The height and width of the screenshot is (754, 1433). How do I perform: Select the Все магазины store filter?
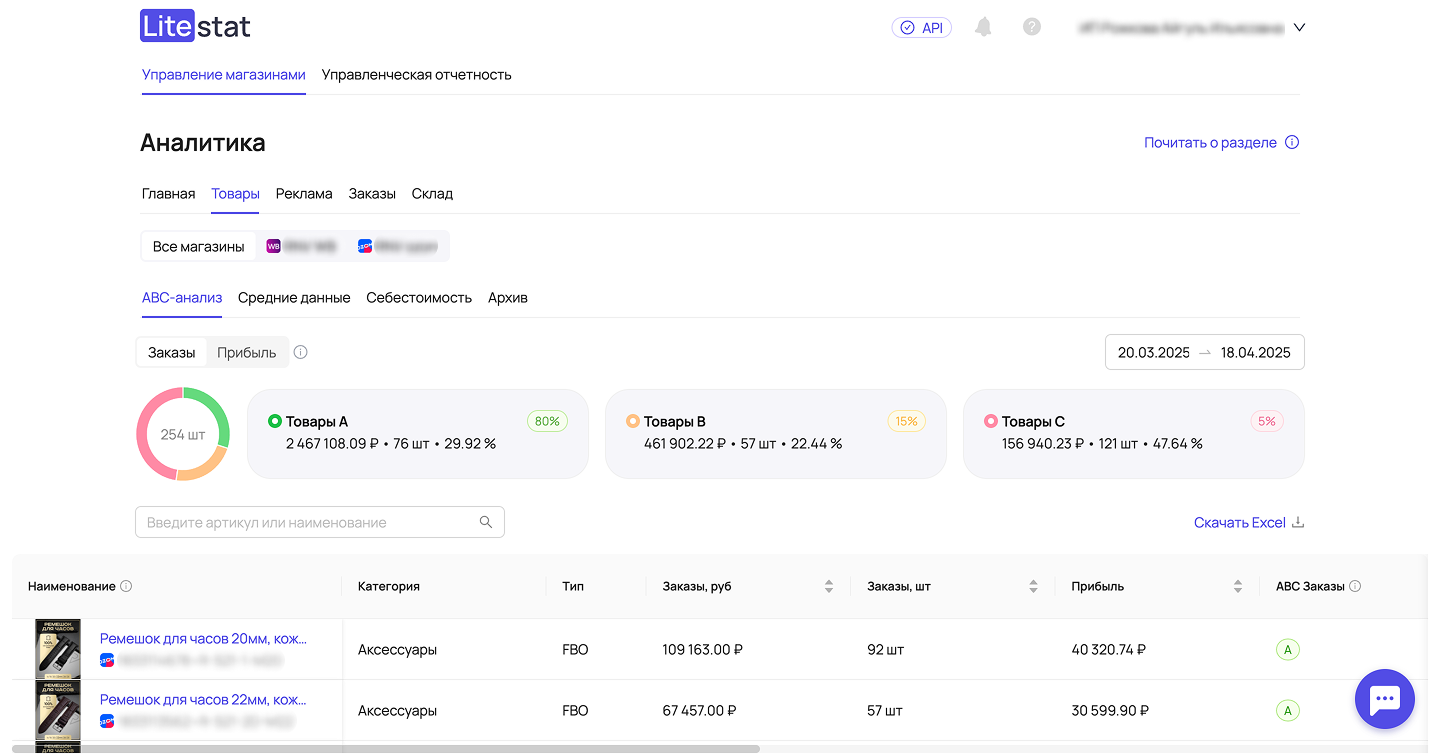tap(198, 246)
